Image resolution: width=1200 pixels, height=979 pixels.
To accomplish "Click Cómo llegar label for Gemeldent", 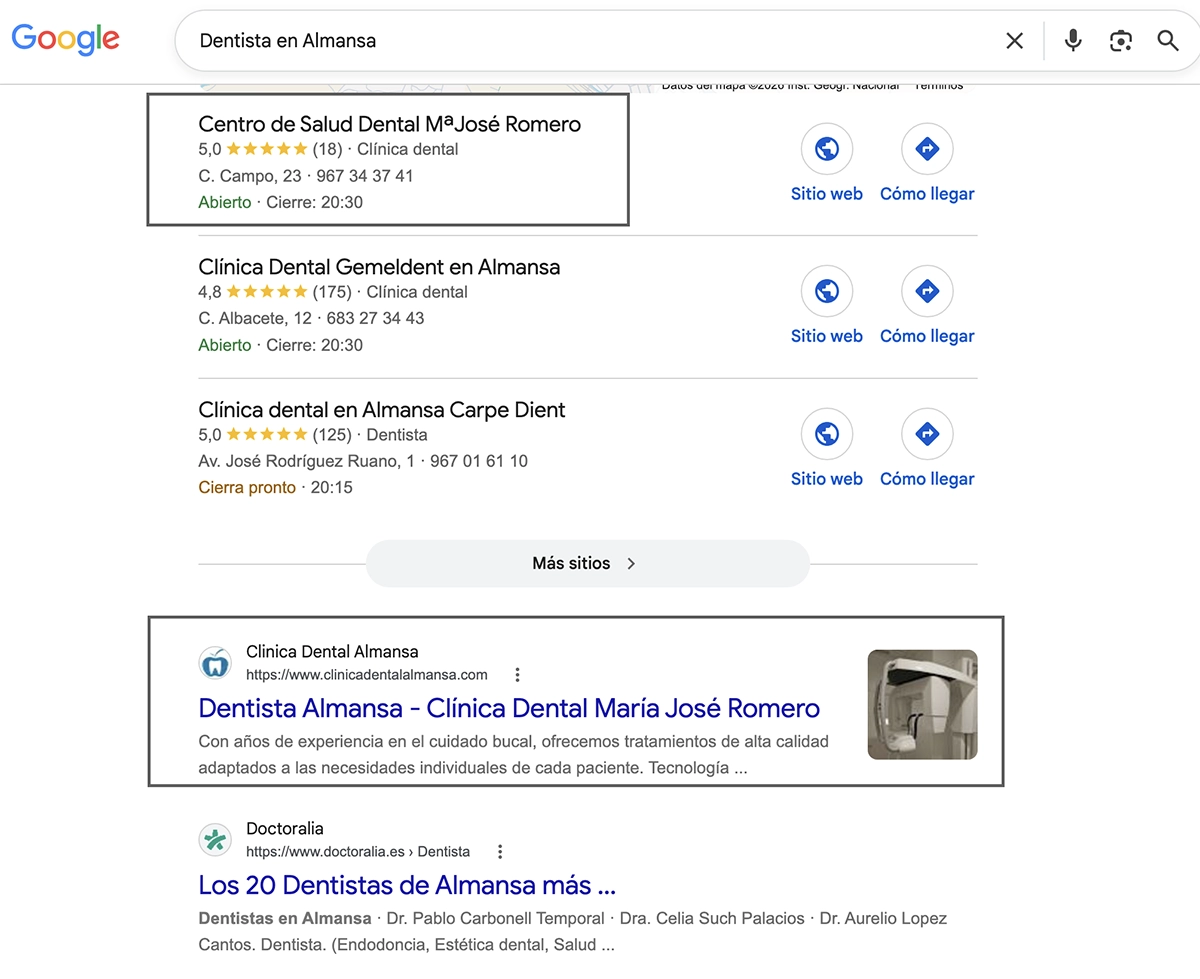I will [927, 336].
